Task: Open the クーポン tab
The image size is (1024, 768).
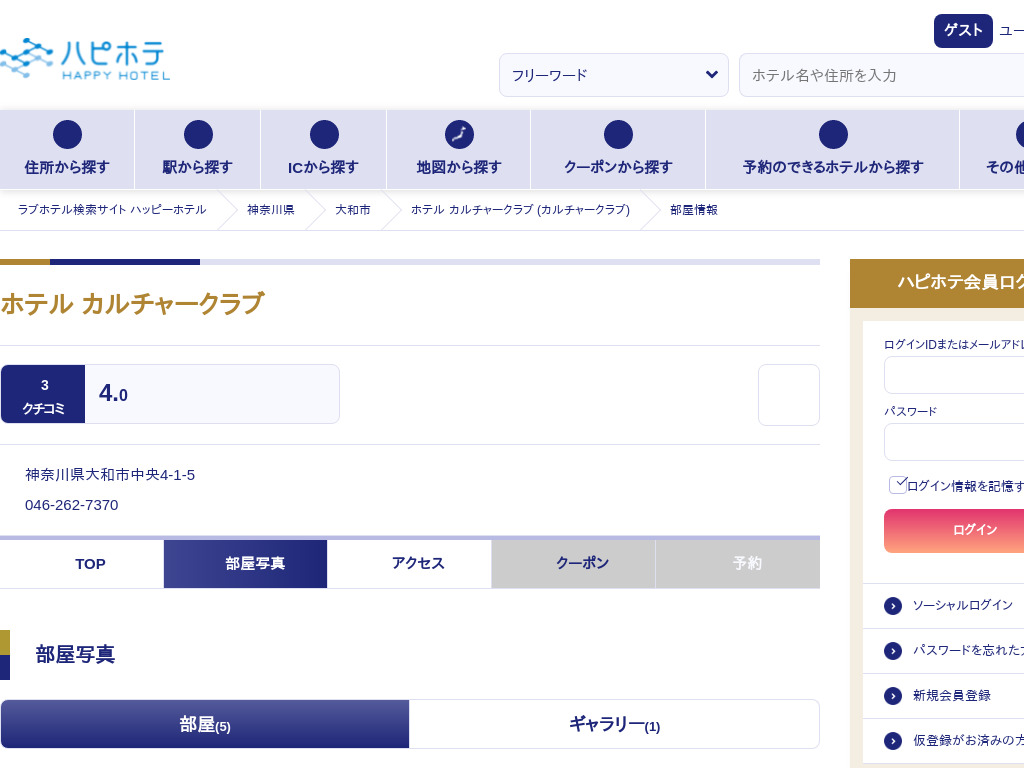Action: pyautogui.click(x=573, y=564)
